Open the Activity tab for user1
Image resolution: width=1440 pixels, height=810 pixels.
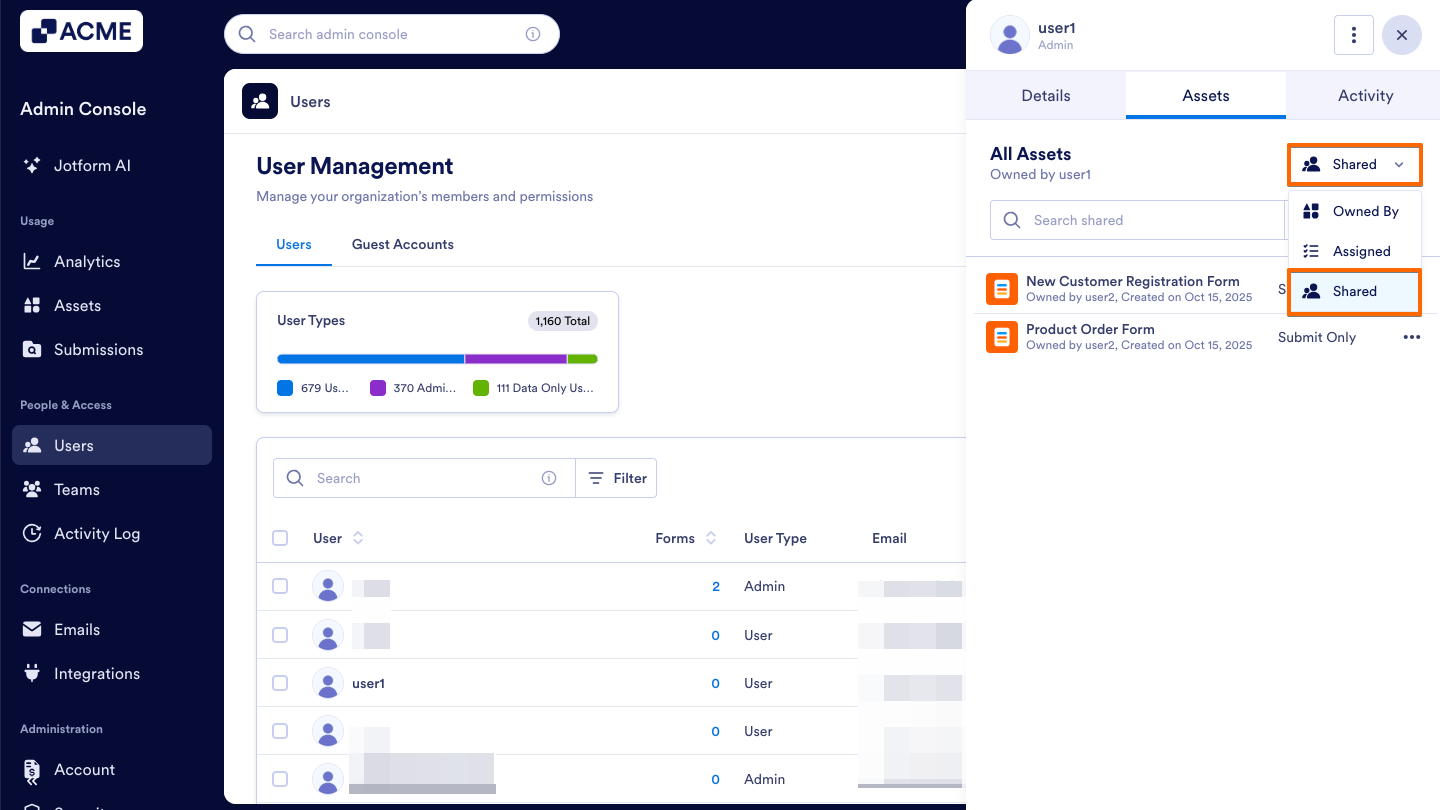[1365, 95]
